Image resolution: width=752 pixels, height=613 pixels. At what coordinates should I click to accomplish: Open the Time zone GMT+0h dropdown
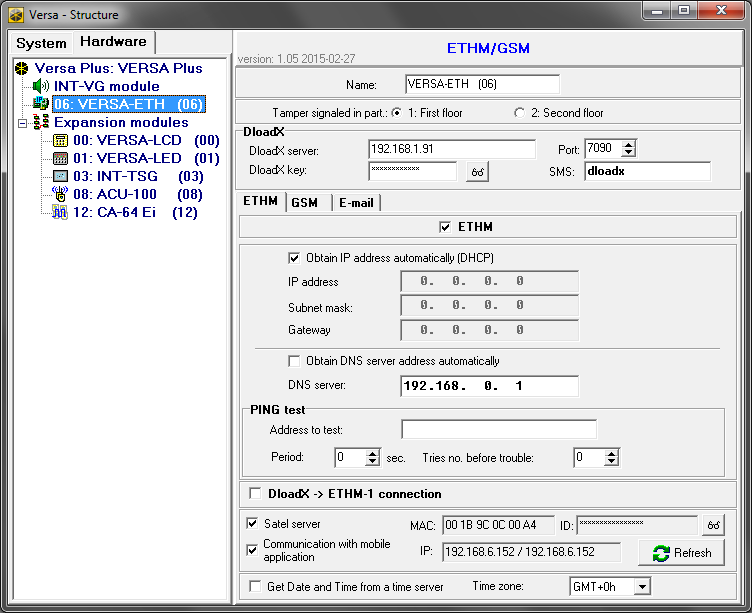coord(642,587)
